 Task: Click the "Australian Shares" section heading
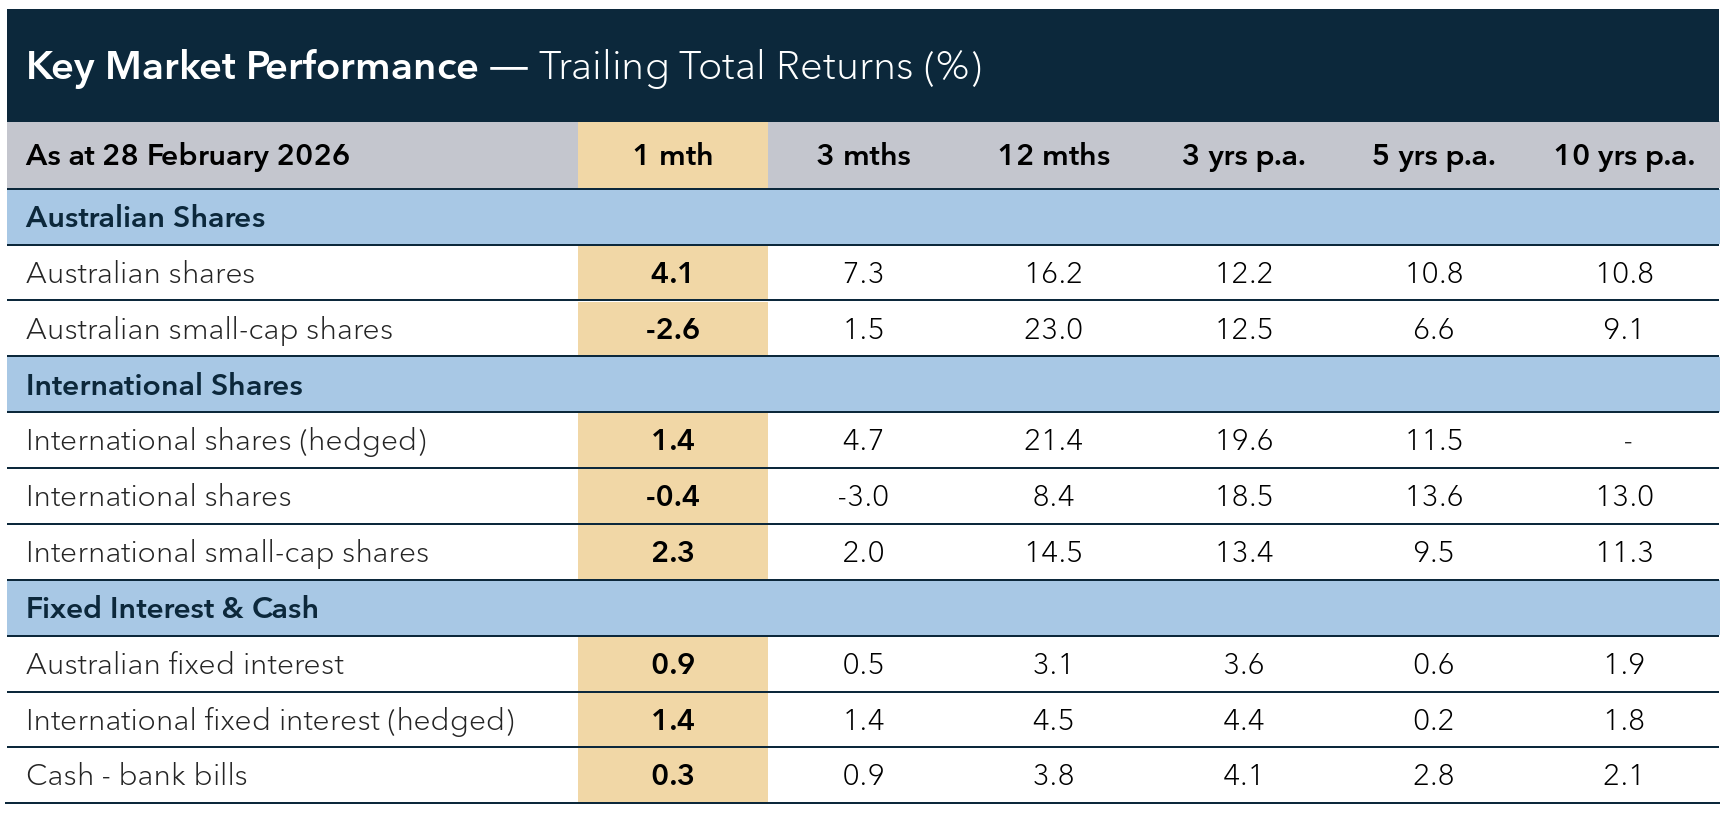coord(146,217)
